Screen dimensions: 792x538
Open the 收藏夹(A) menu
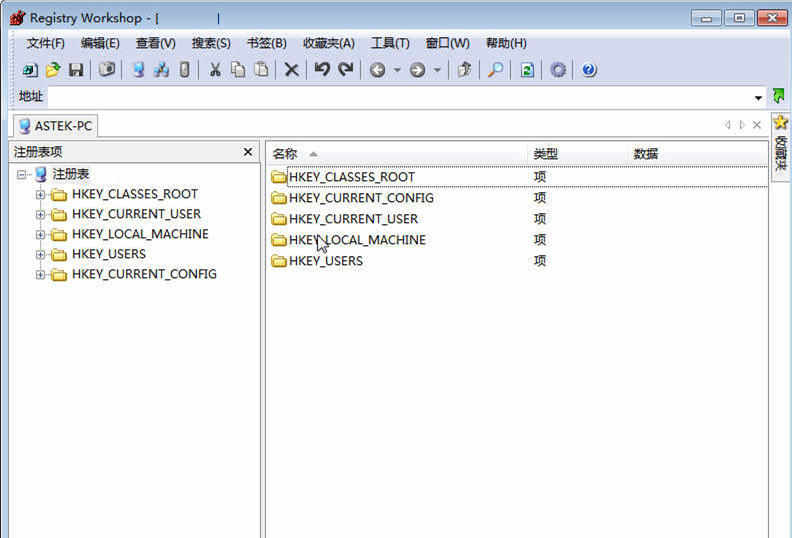pos(329,43)
